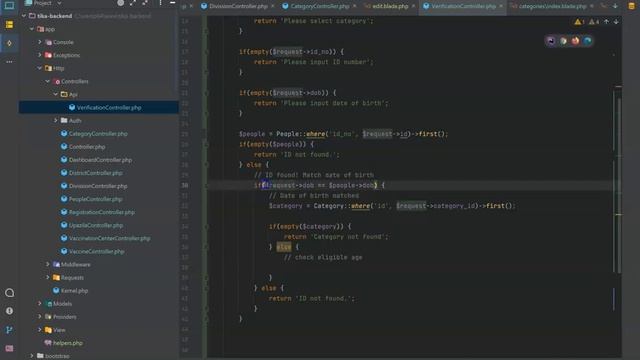Image resolution: width=640 pixels, height=360 pixels.
Task: Click Select Opened File target icon
Action: tap(120, 3)
